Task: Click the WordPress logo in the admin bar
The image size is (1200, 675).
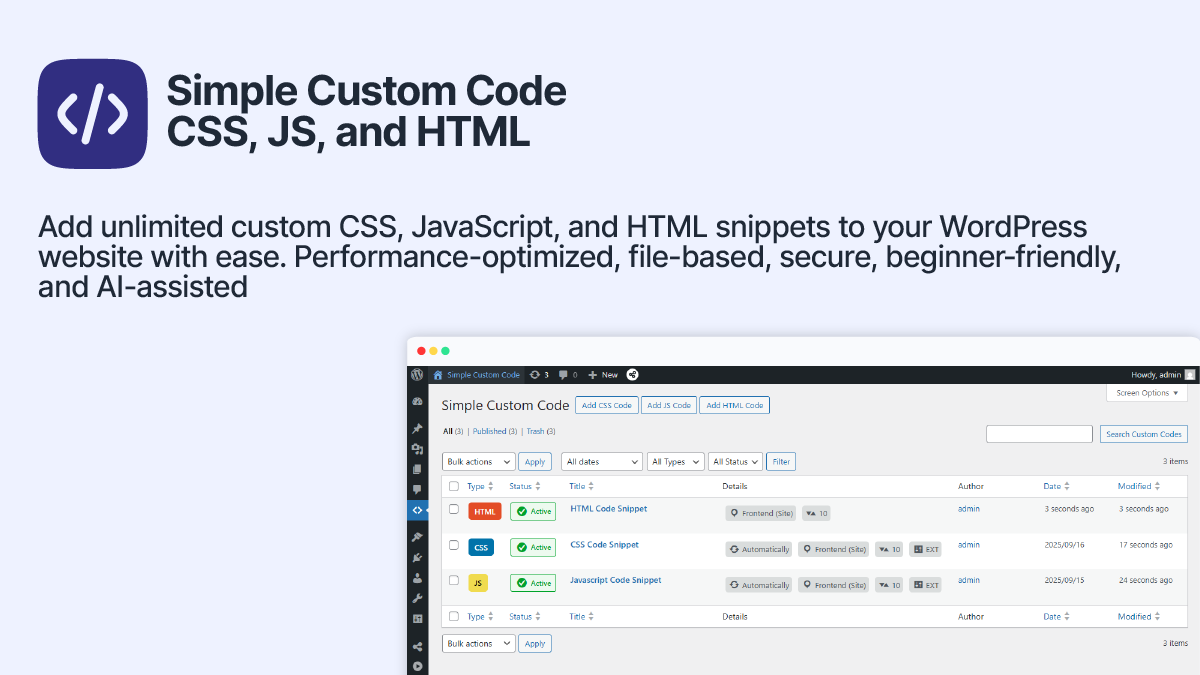Action: 417,375
